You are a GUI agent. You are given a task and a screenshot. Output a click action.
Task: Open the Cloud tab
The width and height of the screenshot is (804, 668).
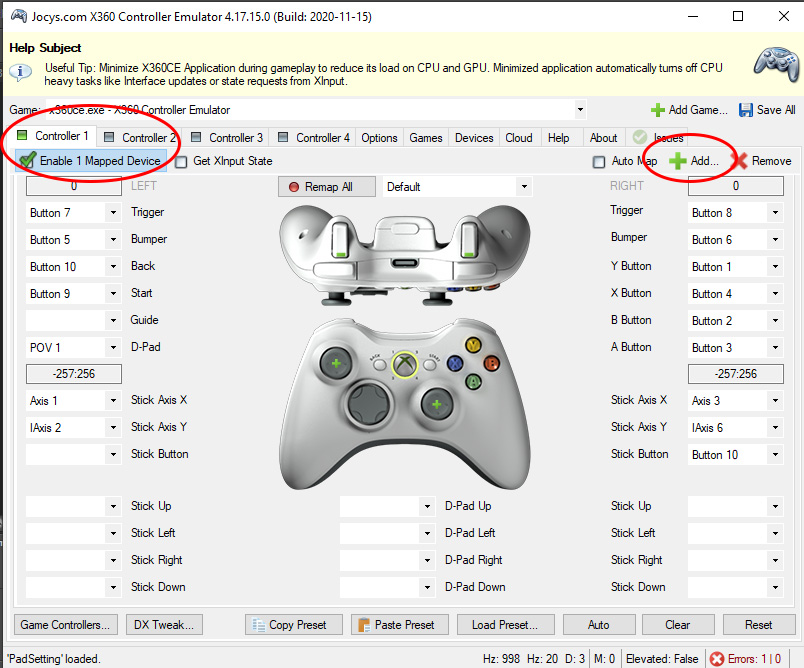(x=519, y=137)
